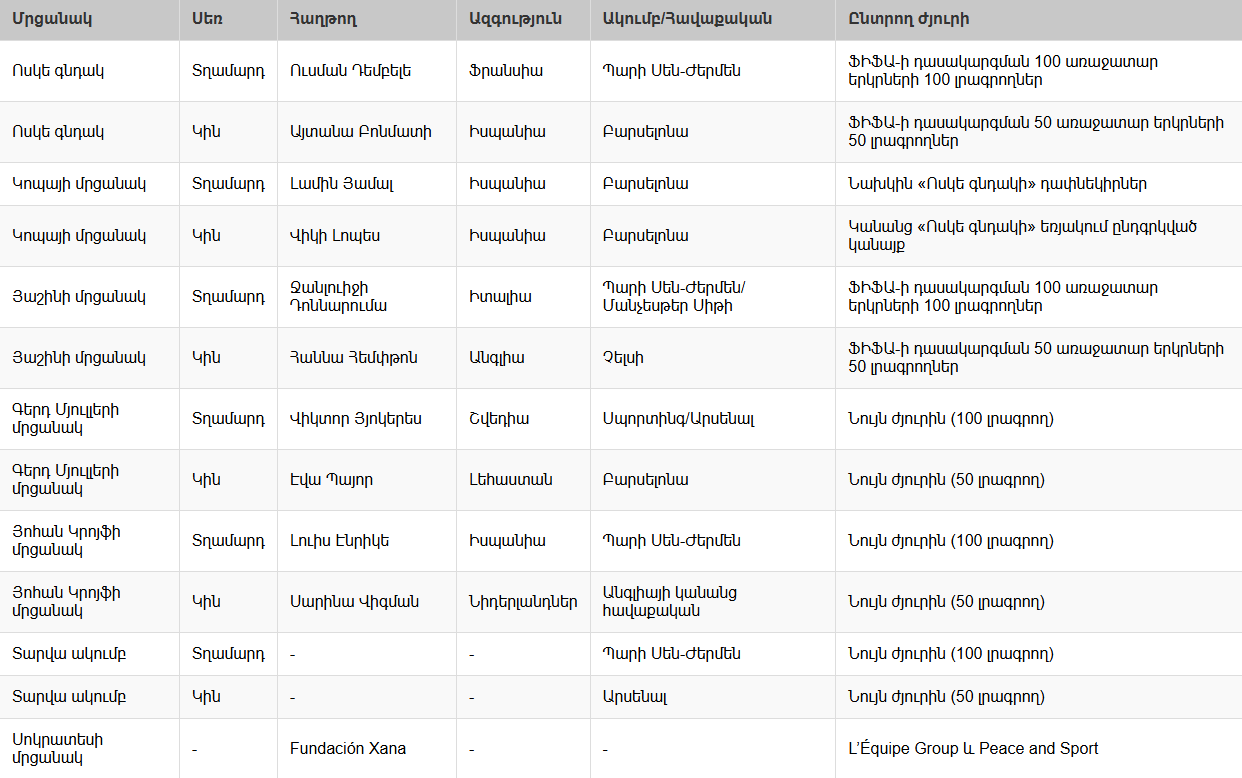Select the 'Լուիս Էնրիկե' cell
Viewport: 1242px width, 778px height.
[x=339, y=541]
